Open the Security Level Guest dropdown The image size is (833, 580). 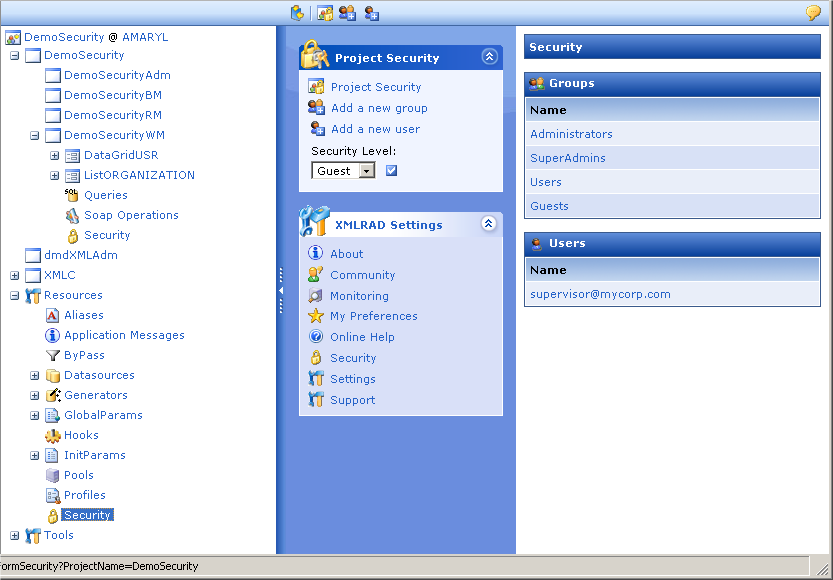367,171
